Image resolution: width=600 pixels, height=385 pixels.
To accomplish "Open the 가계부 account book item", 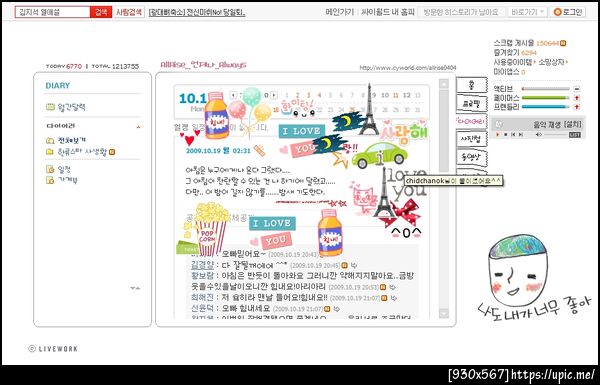I will [x=67, y=180].
